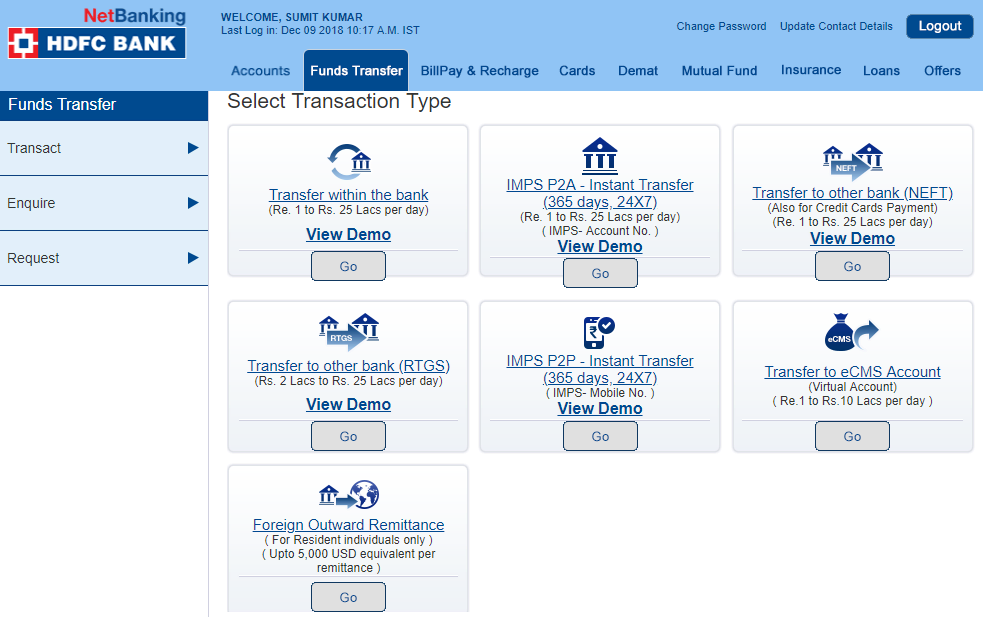The image size is (983, 617).
Task: Click the Transfer within the bank link
Action: click(x=349, y=195)
